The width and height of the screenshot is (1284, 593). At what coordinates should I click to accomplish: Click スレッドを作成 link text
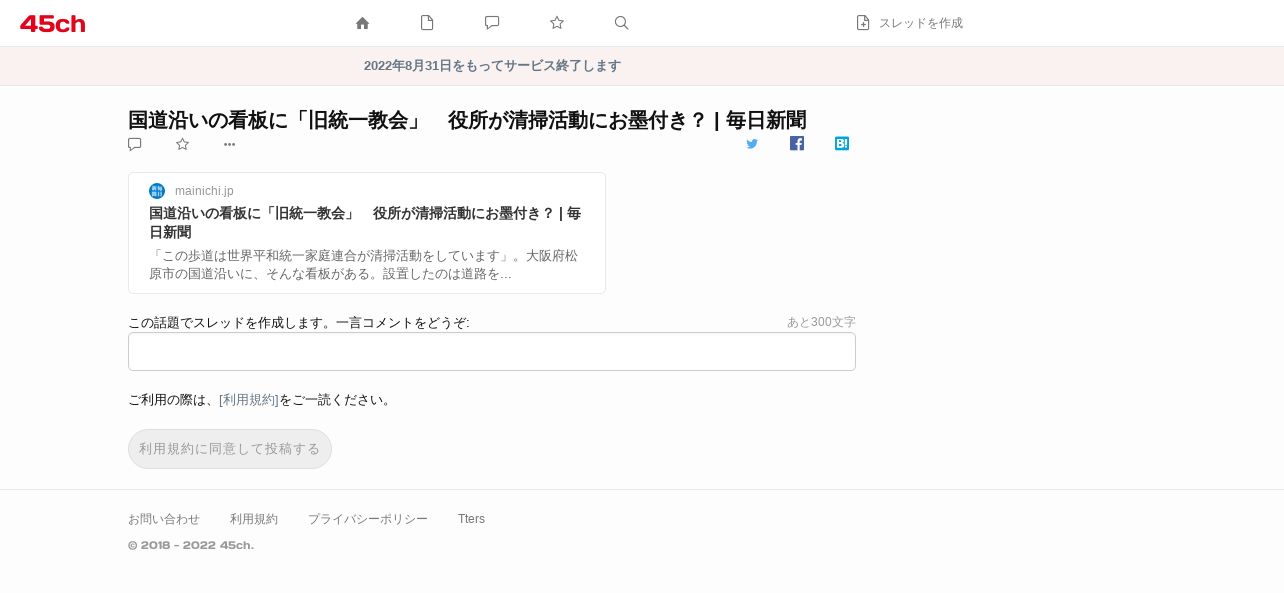(x=921, y=23)
